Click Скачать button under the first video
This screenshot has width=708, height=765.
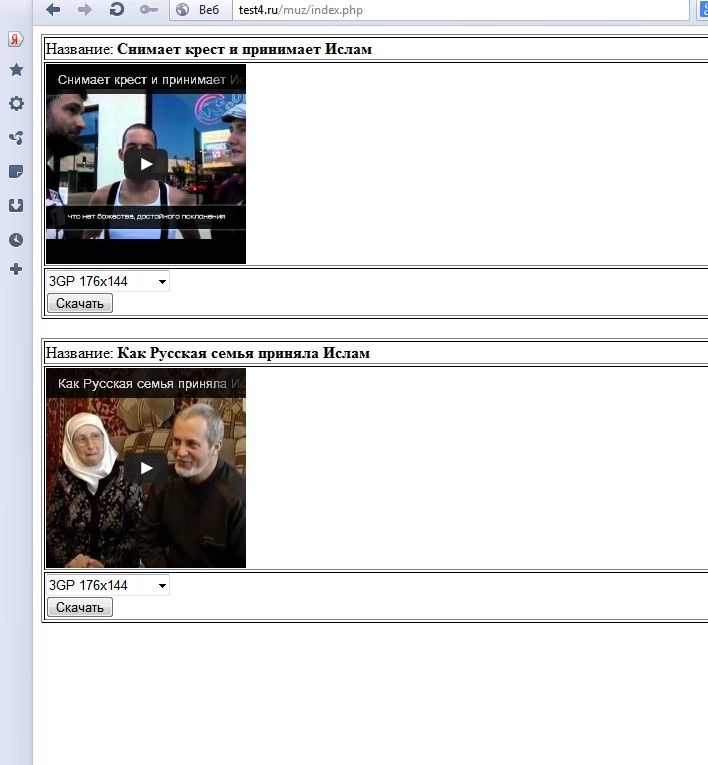(x=80, y=303)
